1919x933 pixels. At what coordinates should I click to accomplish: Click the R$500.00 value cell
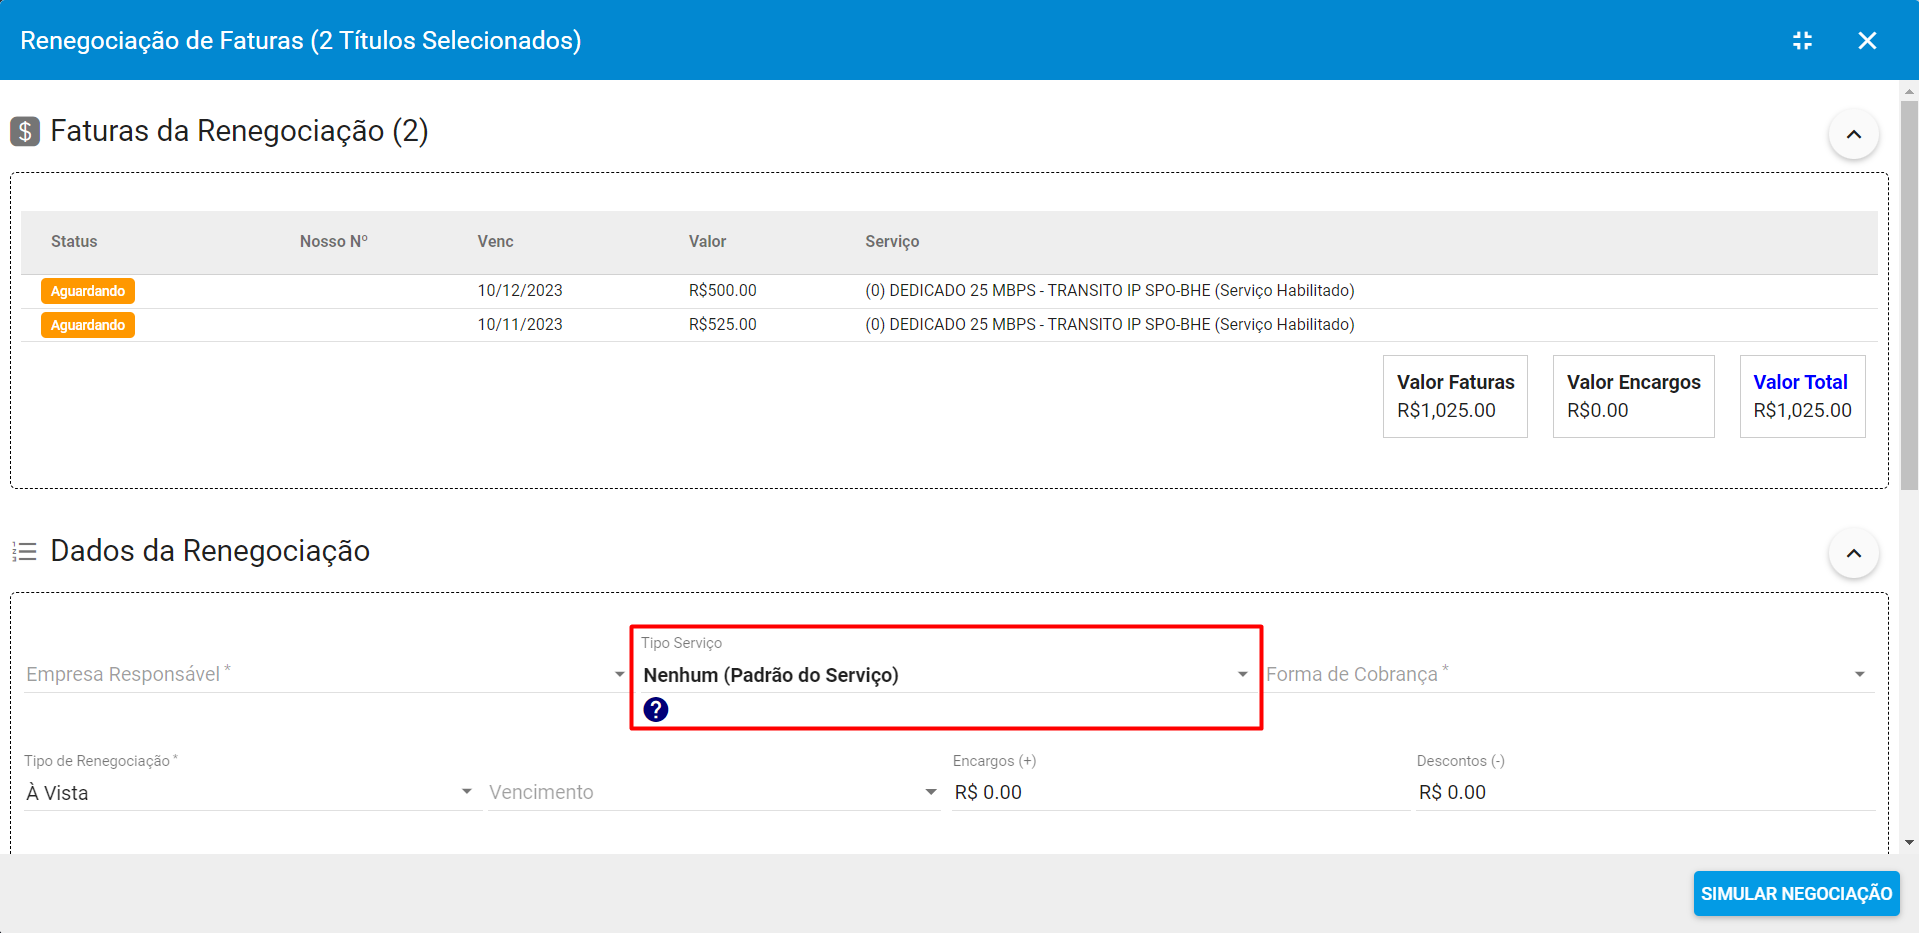pos(722,291)
